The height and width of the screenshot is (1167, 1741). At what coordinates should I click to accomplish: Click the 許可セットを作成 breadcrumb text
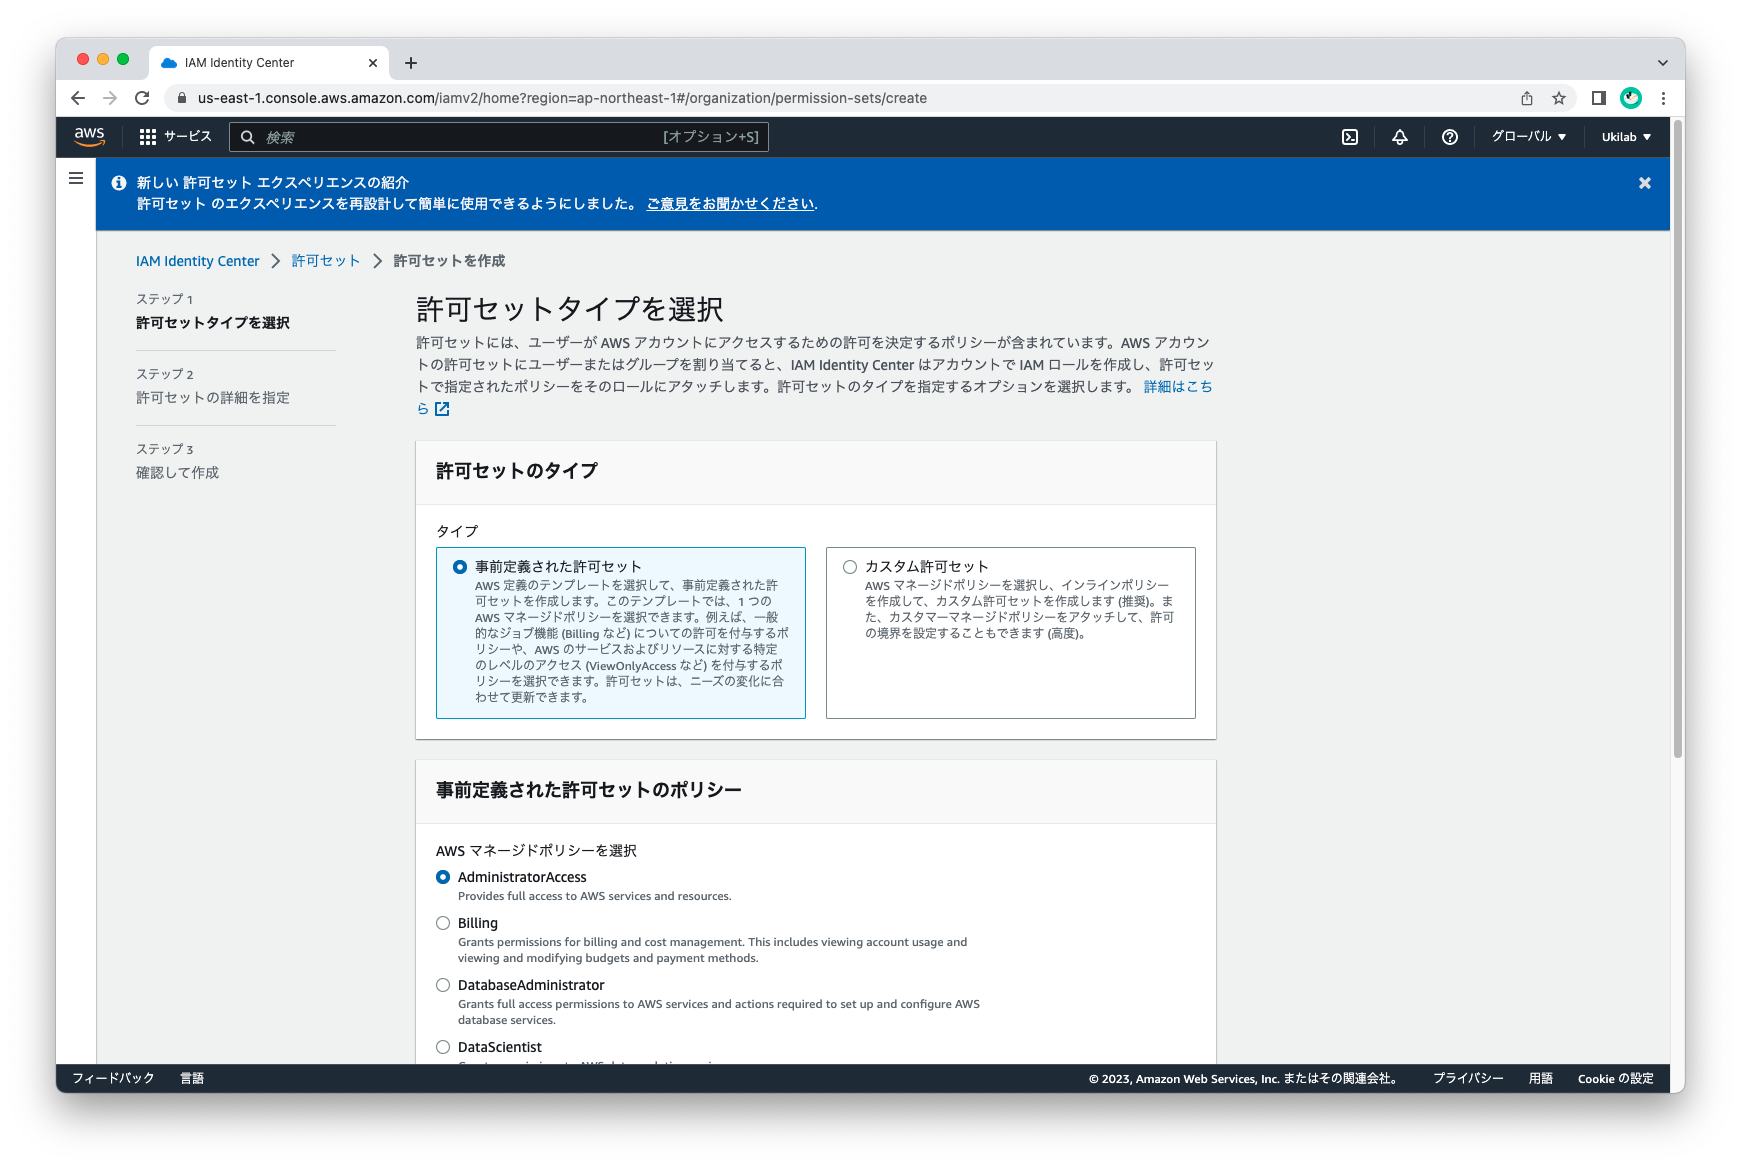pos(449,261)
